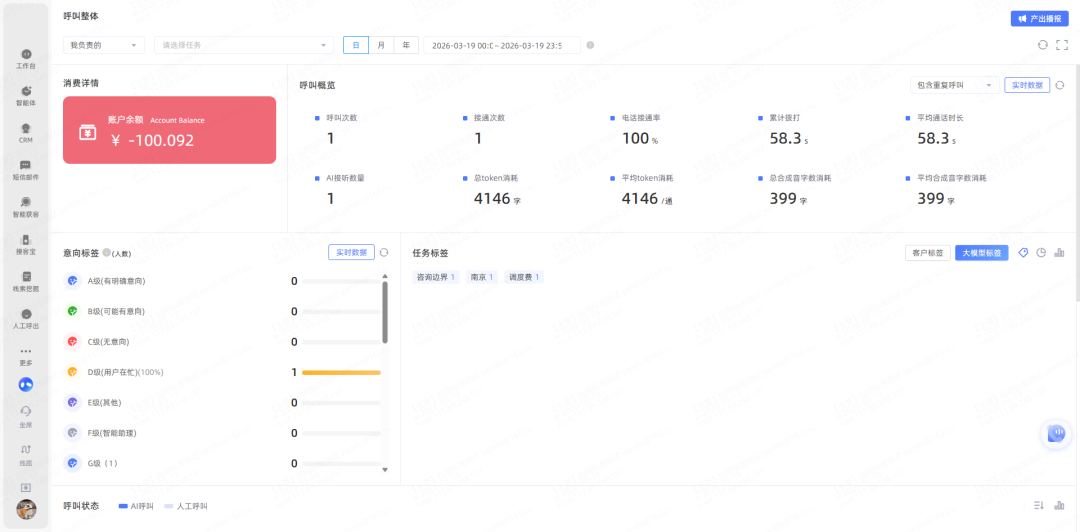This screenshot has width=1080, height=532.
Task: Open 短信邮件 from the sidebar
Action: (26, 168)
